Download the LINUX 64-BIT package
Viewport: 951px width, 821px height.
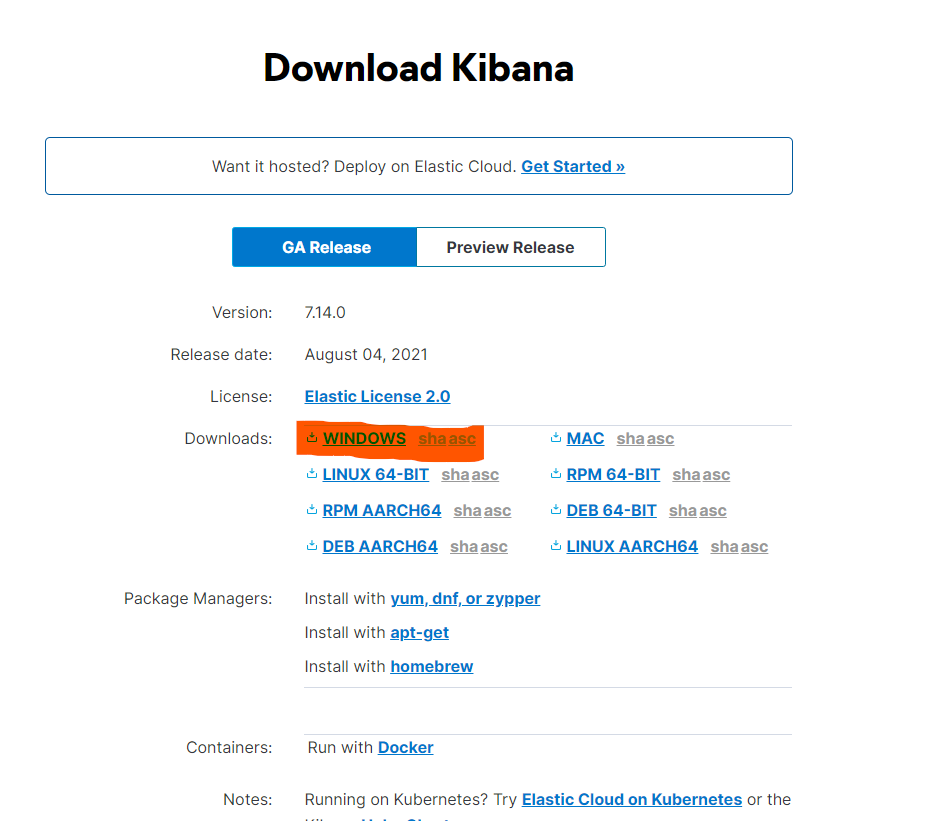375,475
